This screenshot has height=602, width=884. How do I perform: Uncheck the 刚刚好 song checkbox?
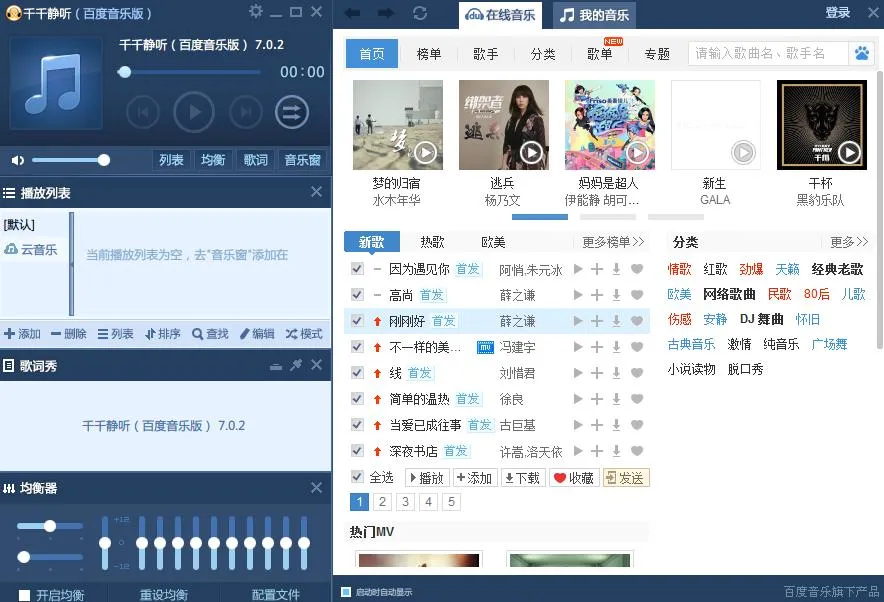(357, 321)
